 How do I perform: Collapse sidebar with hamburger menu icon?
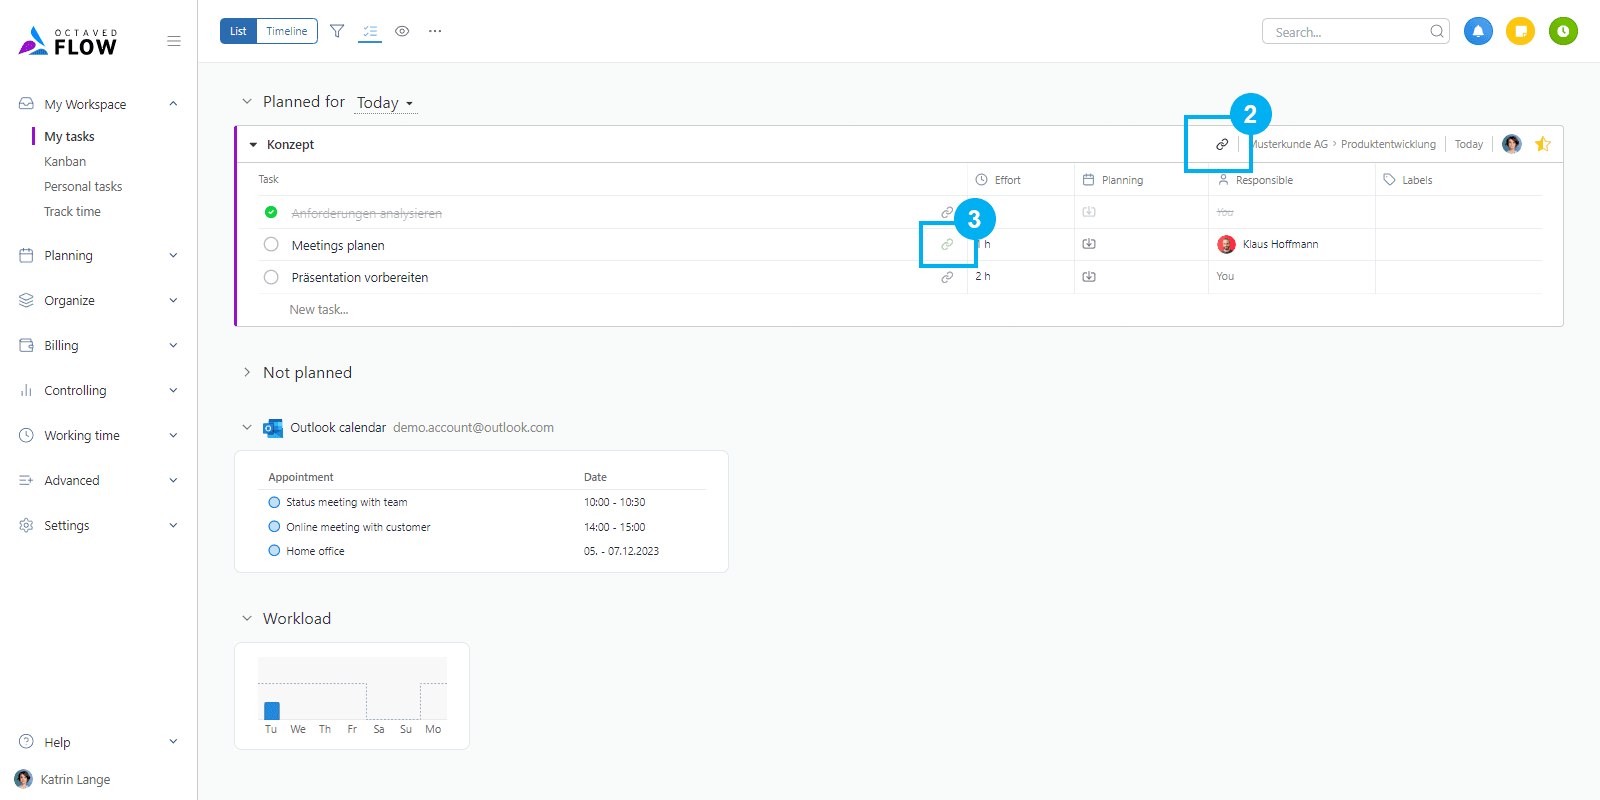point(174,41)
